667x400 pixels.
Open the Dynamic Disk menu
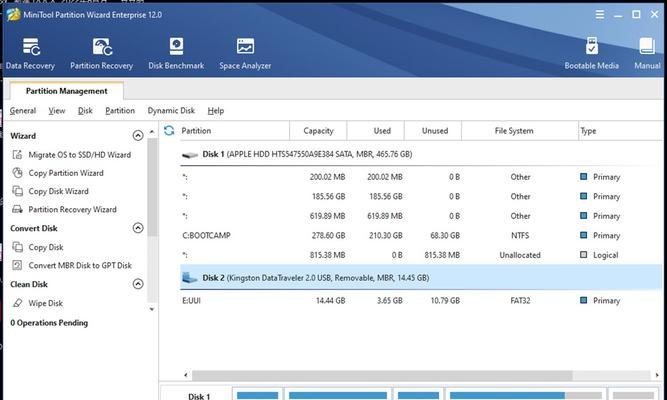[171, 111]
